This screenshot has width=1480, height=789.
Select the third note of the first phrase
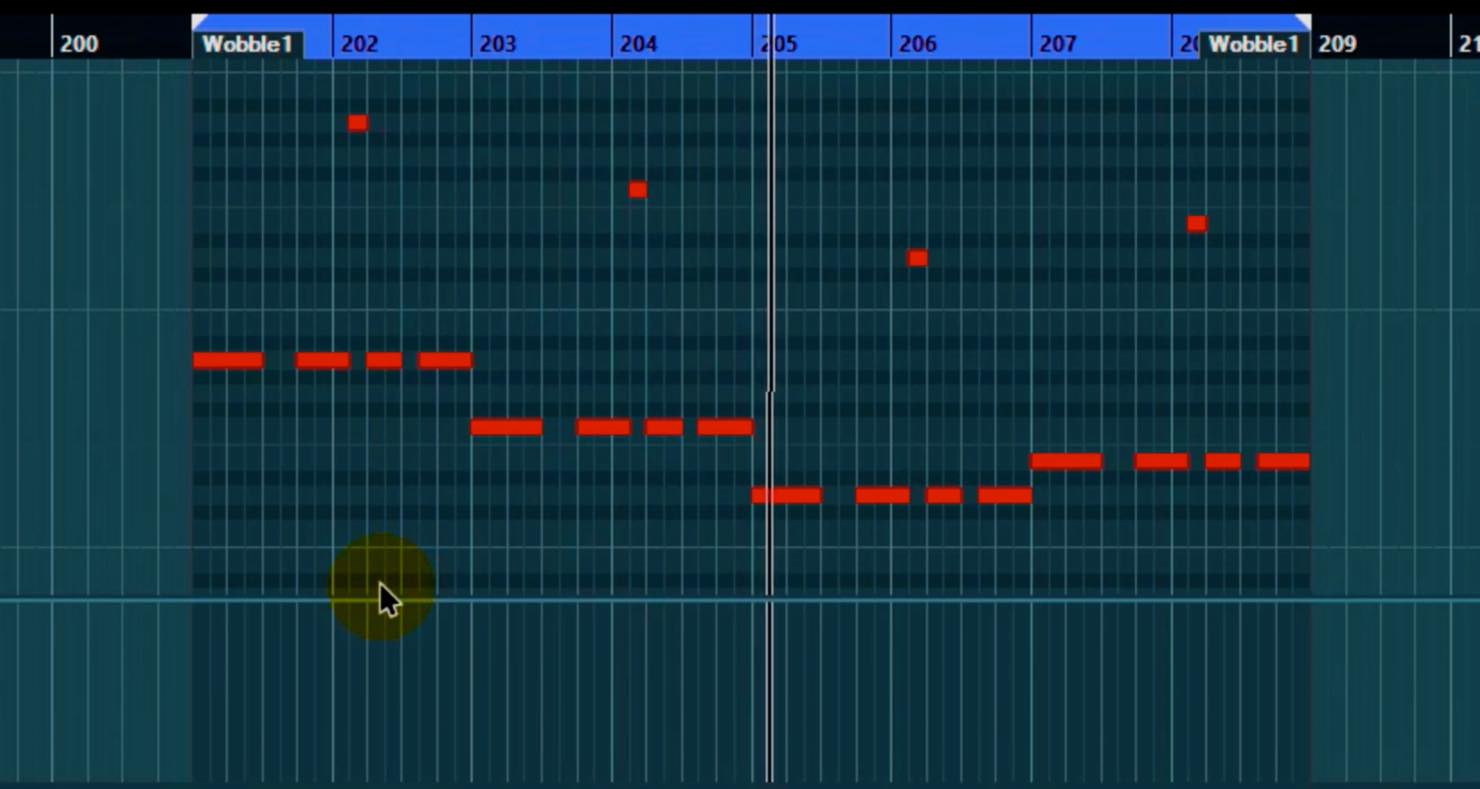tap(384, 360)
